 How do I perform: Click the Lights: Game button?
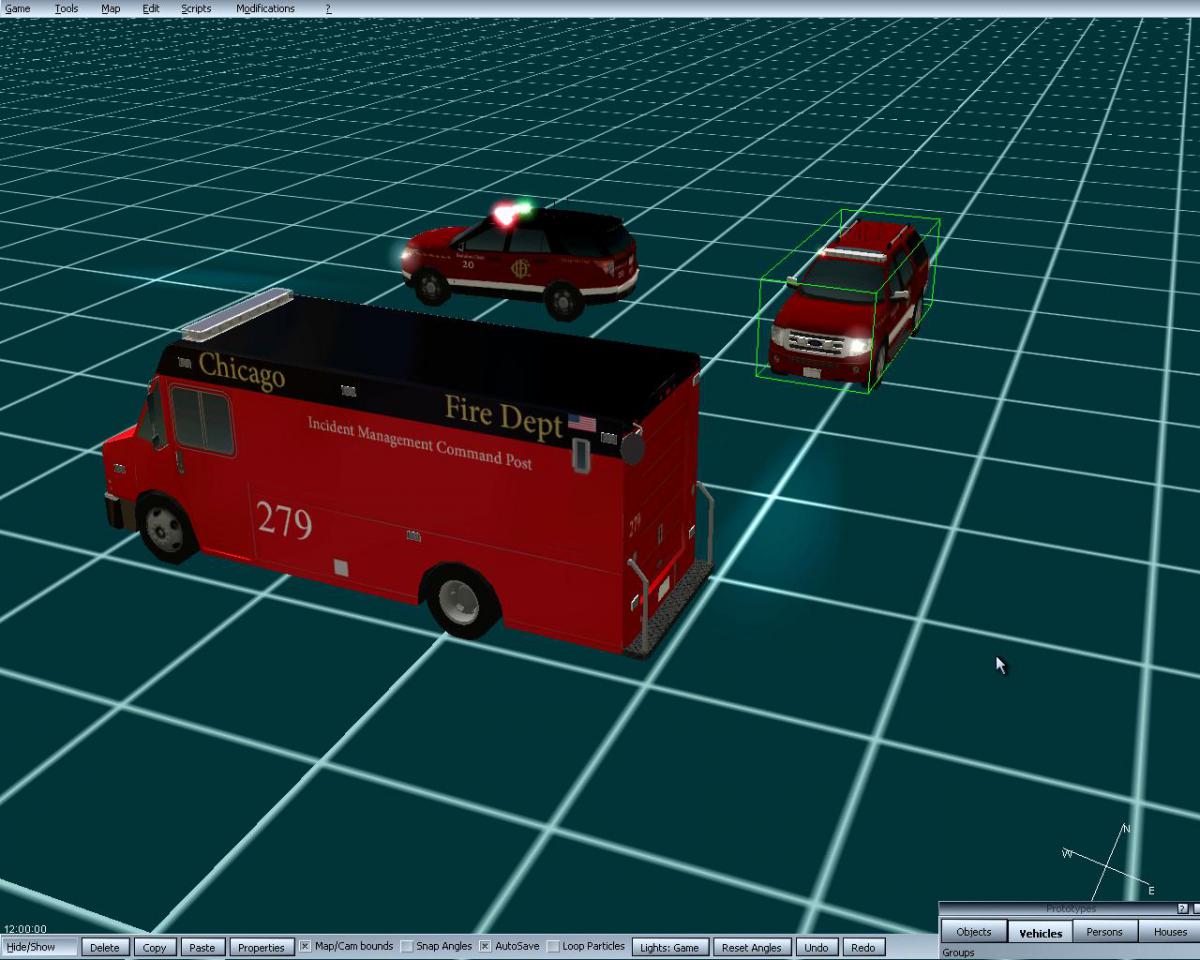(670, 947)
